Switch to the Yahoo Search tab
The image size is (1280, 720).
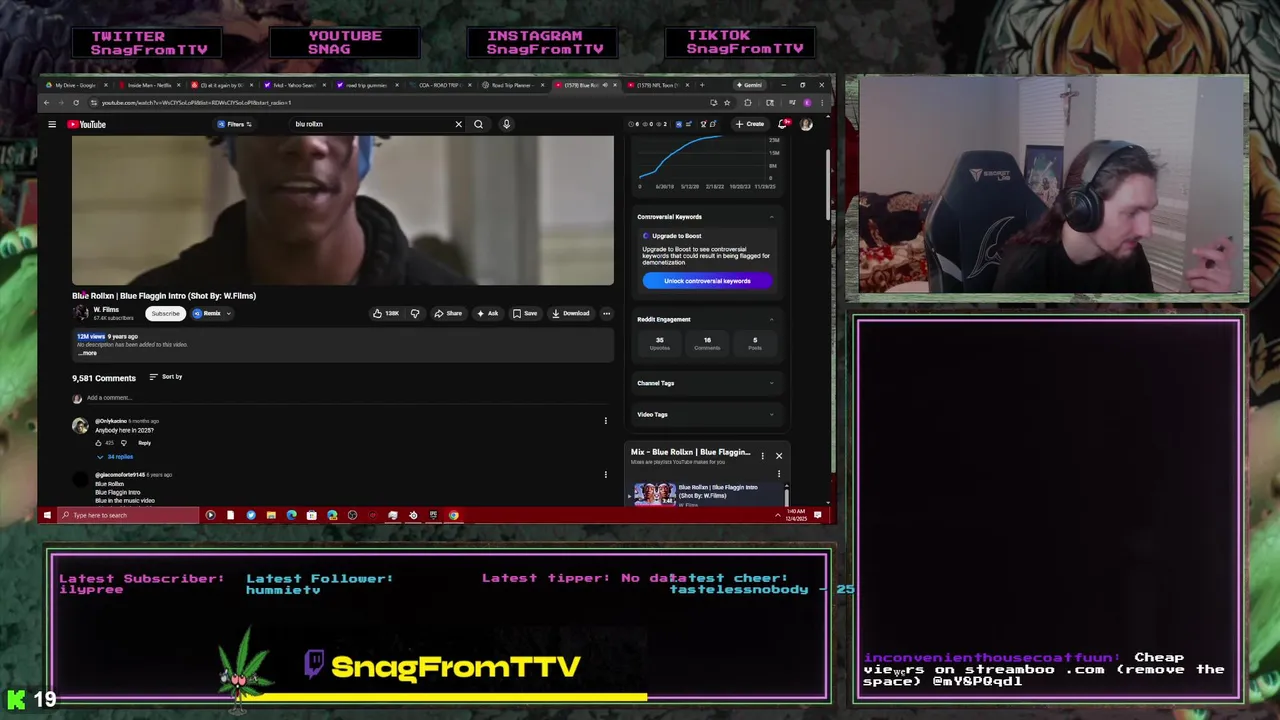296,85
